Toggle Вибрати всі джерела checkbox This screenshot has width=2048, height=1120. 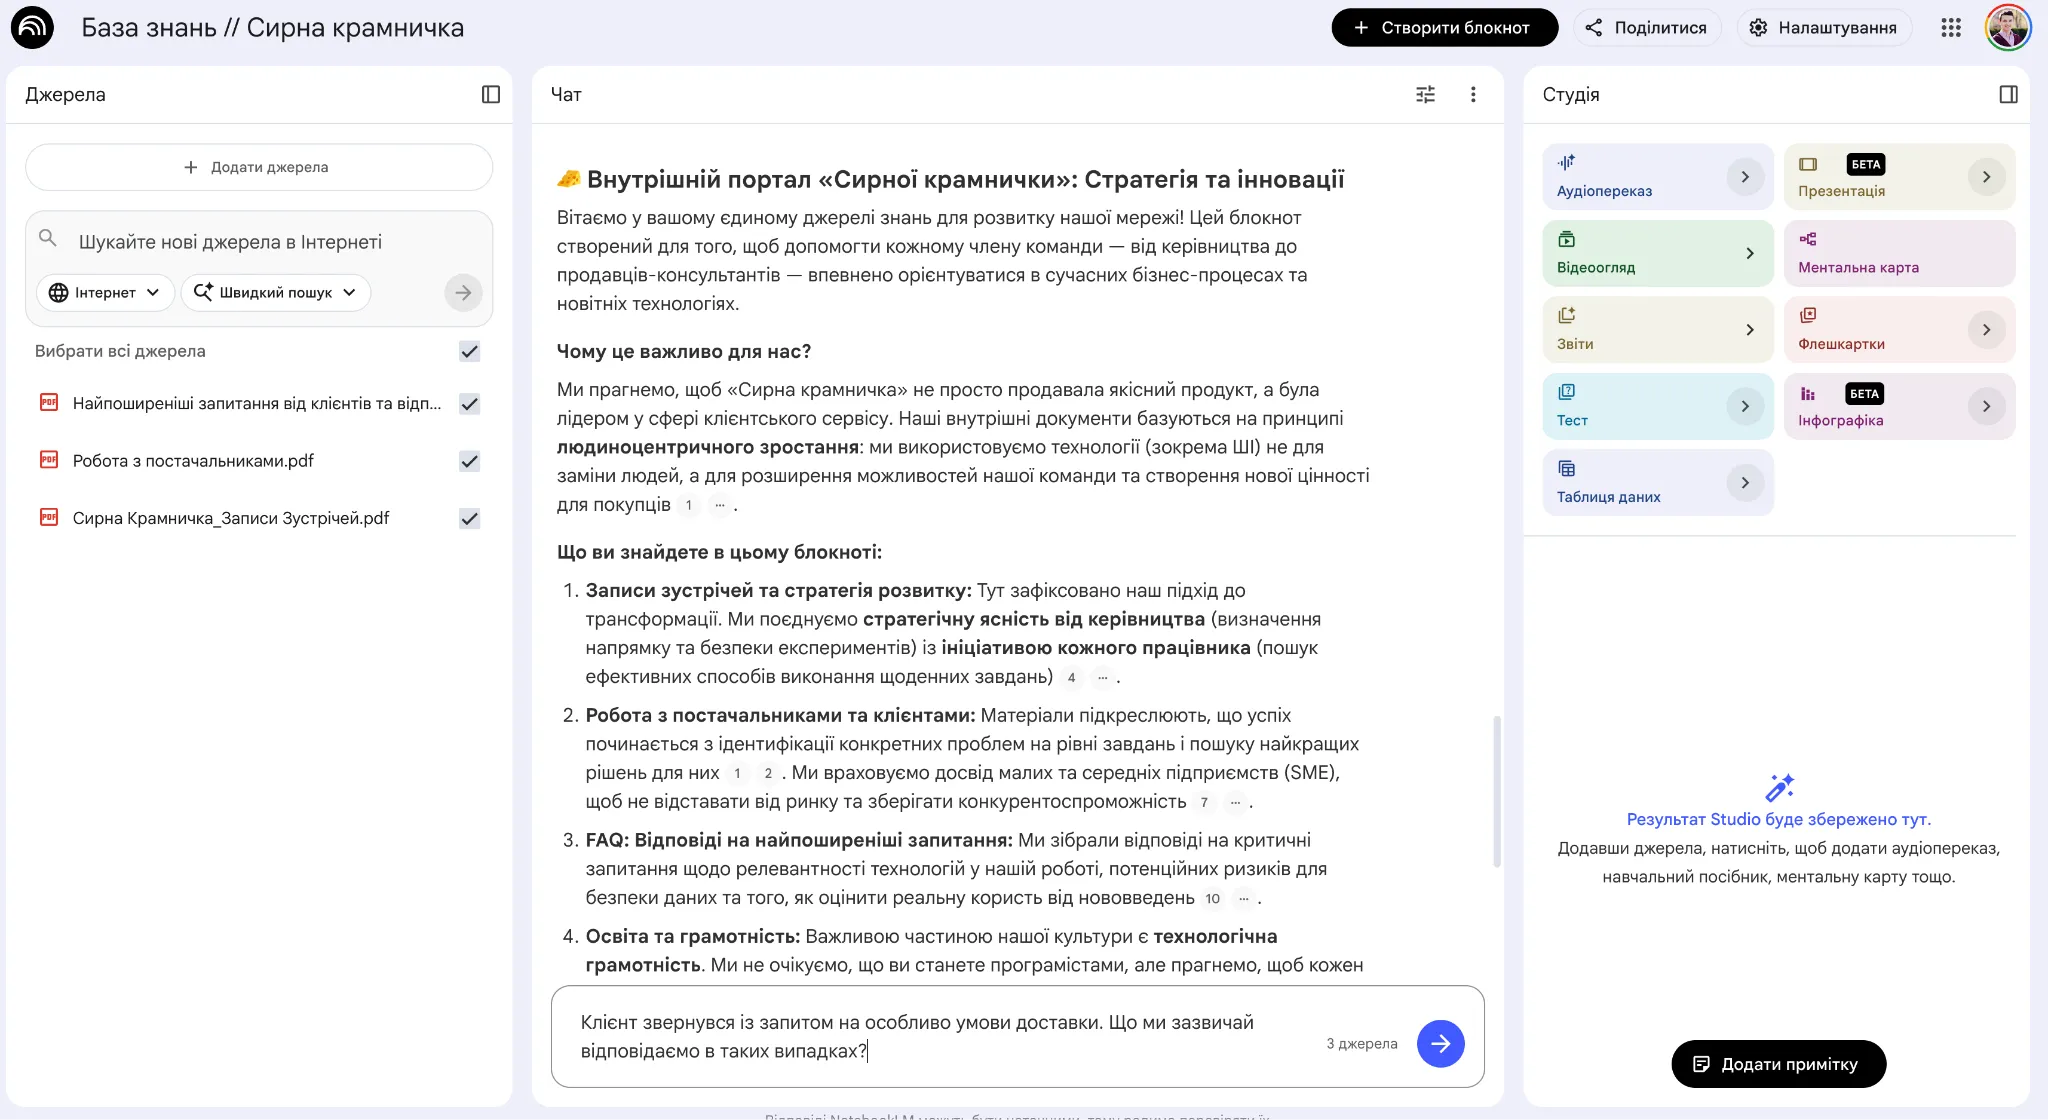tap(469, 351)
